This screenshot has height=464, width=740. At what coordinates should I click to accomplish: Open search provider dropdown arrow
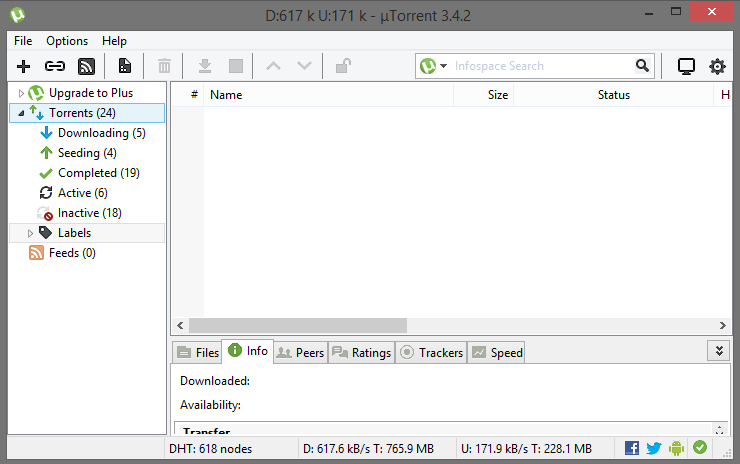click(x=443, y=66)
